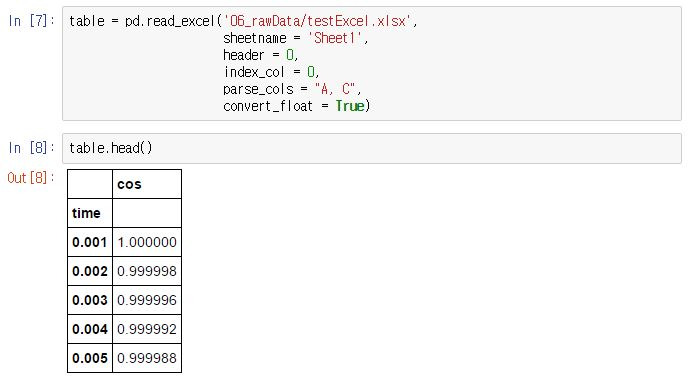The height and width of the screenshot is (384, 692).
Task: Click index value 0.001
Action: point(90,242)
